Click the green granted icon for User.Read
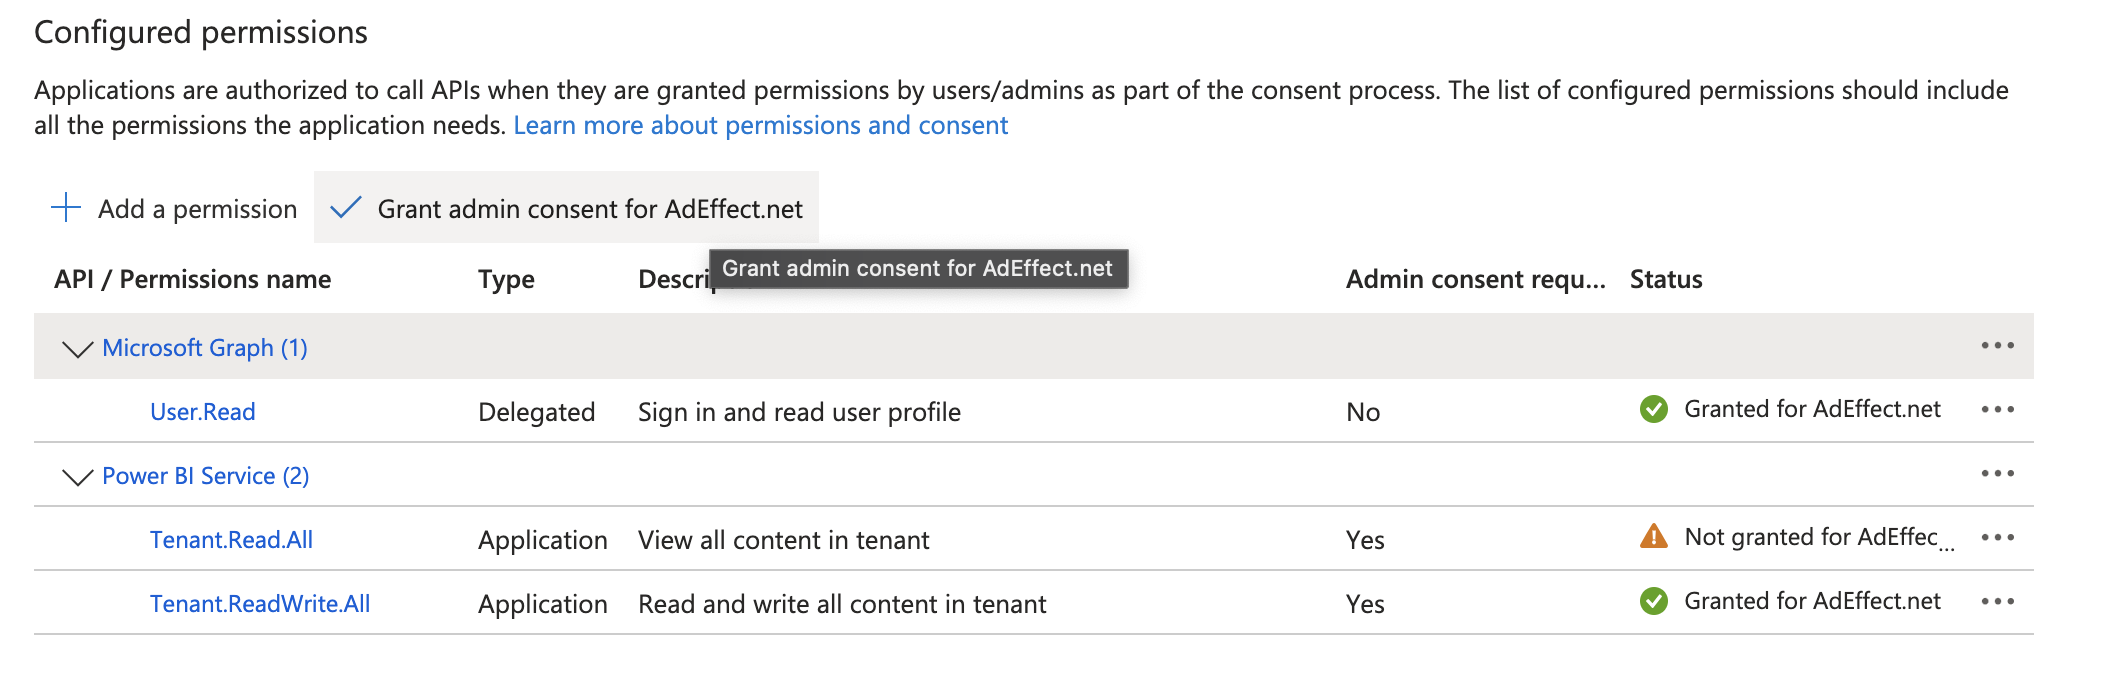 [x=1654, y=409]
